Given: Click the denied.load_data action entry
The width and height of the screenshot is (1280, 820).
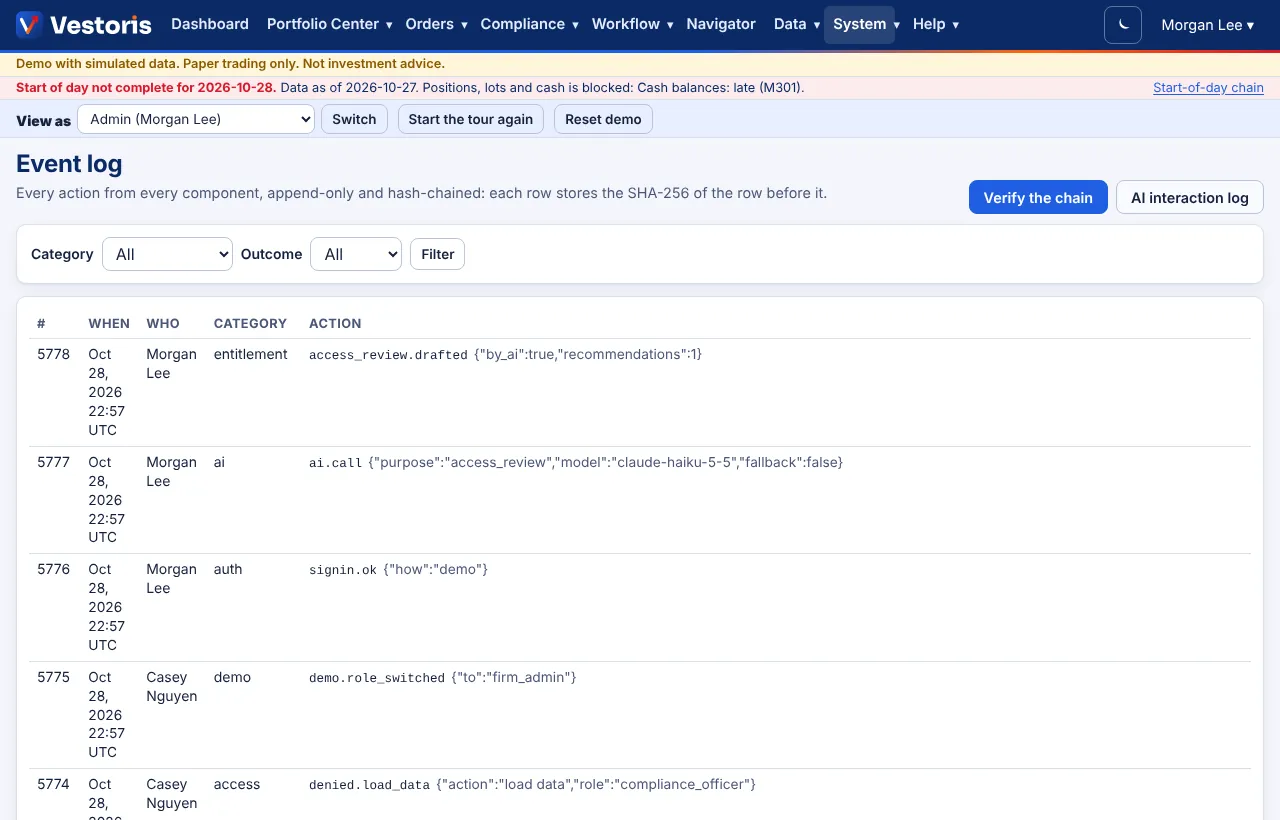Looking at the screenshot, I should click(x=369, y=784).
